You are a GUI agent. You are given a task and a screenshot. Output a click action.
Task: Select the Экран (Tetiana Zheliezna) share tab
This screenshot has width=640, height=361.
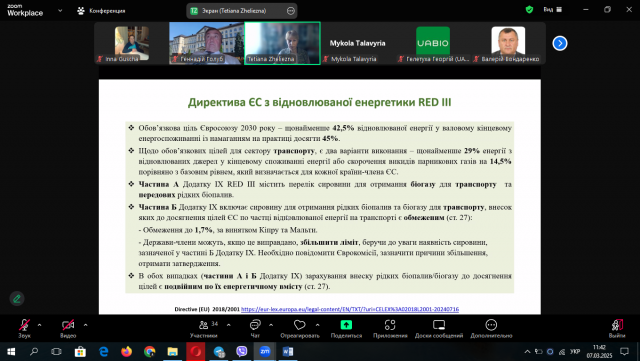point(241,11)
